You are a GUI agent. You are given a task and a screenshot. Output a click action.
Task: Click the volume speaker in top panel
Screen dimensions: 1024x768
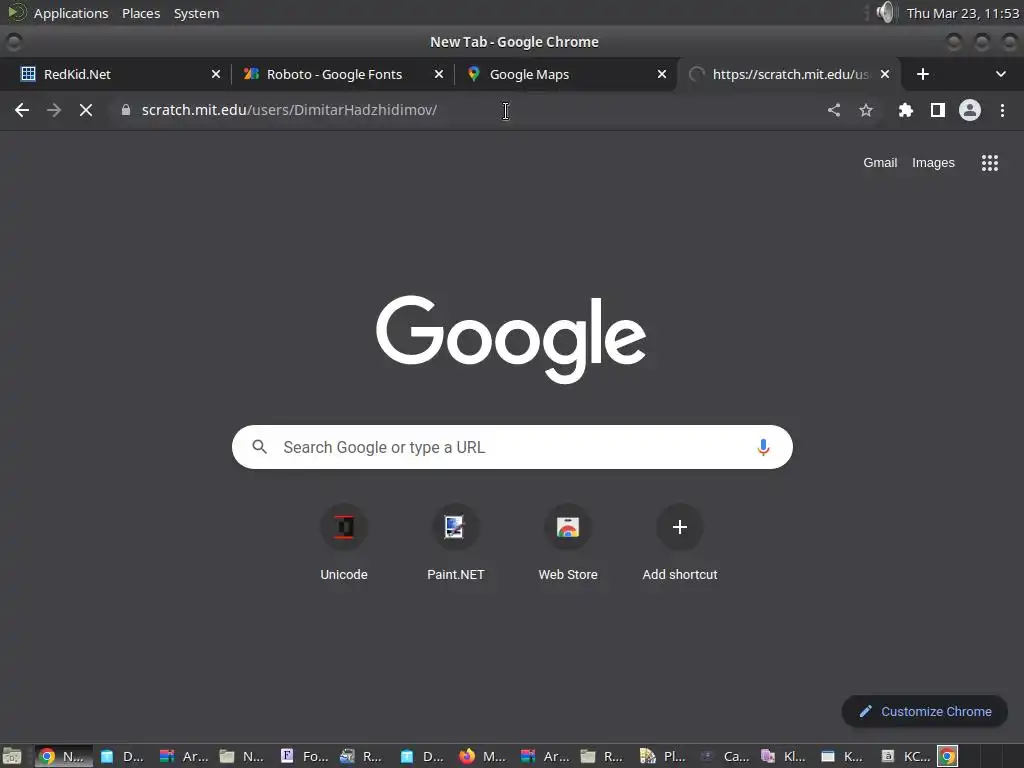coord(886,12)
